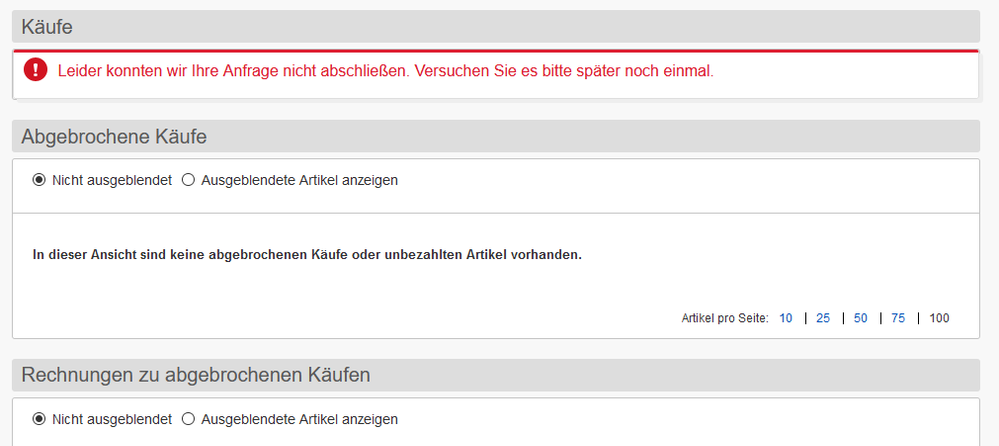The height and width of the screenshot is (446, 999).
Task: Click Ausgeblendete Artikel anzeigen label in Rechnungen section
Action: (x=300, y=419)
